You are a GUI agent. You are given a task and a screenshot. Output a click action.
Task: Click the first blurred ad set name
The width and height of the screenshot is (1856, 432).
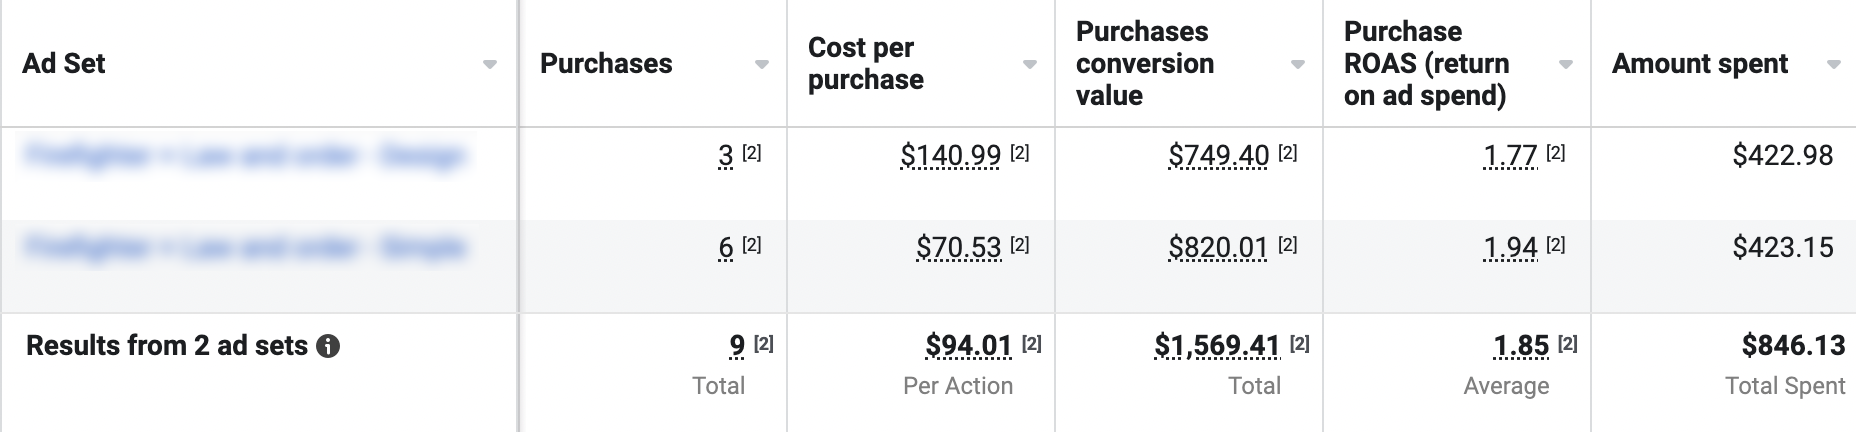pos(244,156)
